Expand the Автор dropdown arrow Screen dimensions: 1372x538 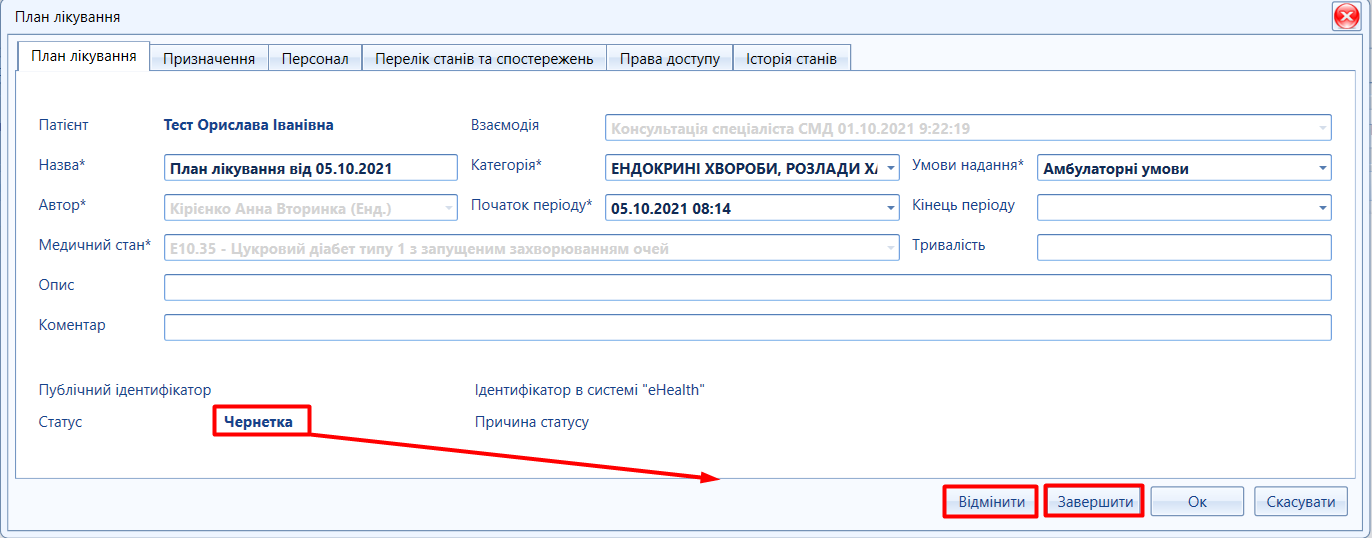(449, 207)
